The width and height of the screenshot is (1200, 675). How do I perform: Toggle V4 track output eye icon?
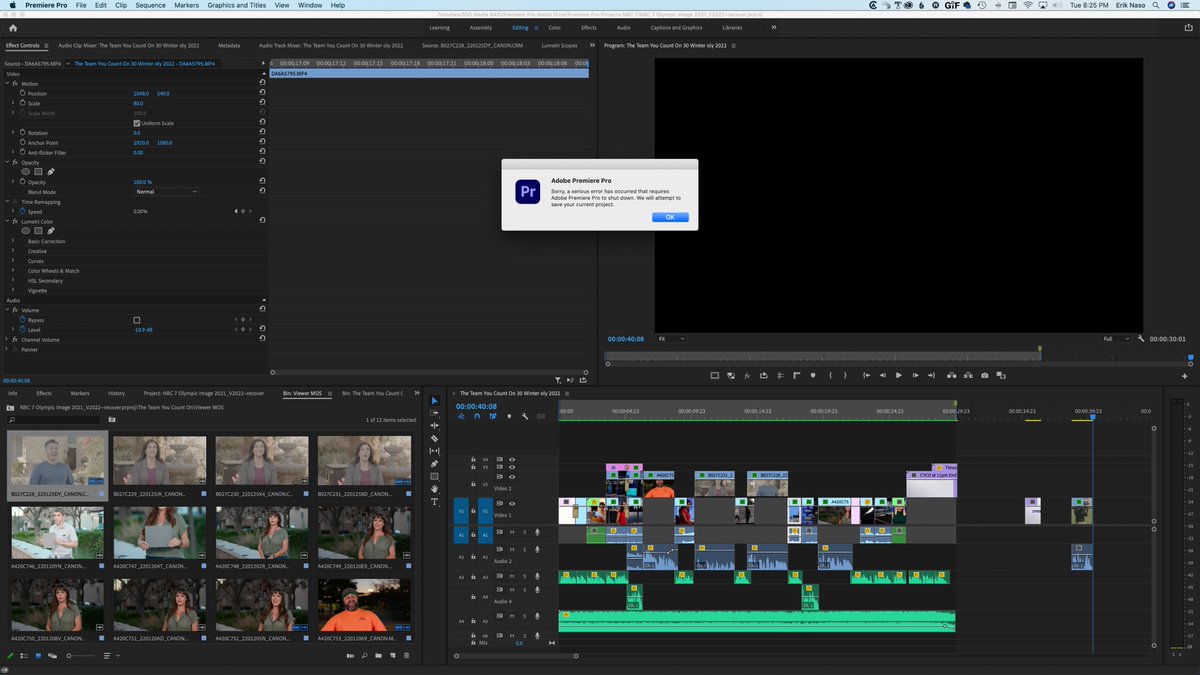[x=512, y=460]
